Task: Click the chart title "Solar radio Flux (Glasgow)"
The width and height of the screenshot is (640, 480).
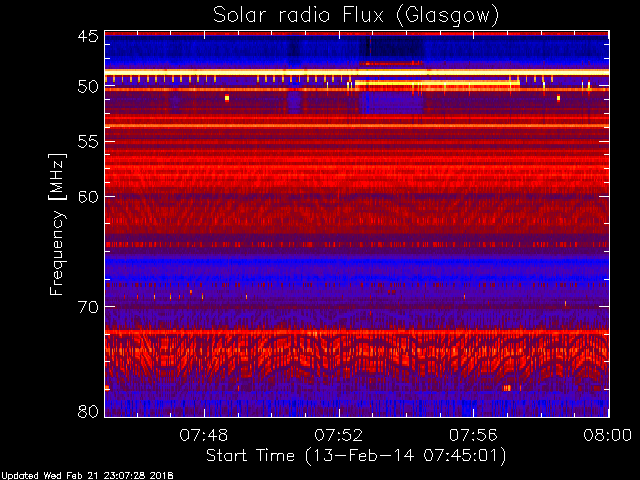Action: [x=356, y=16]
